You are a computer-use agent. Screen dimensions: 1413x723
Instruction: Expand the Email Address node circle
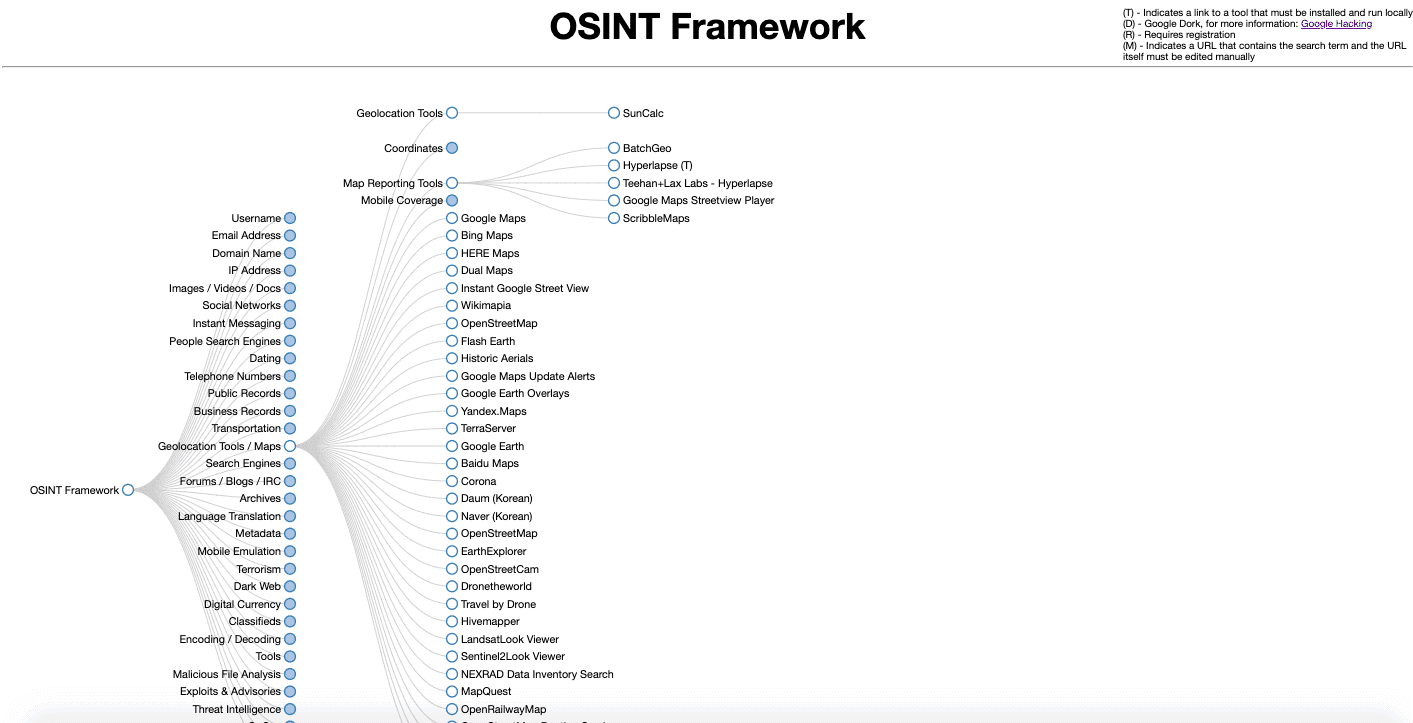pyautogui.click(x=290, y=236)
